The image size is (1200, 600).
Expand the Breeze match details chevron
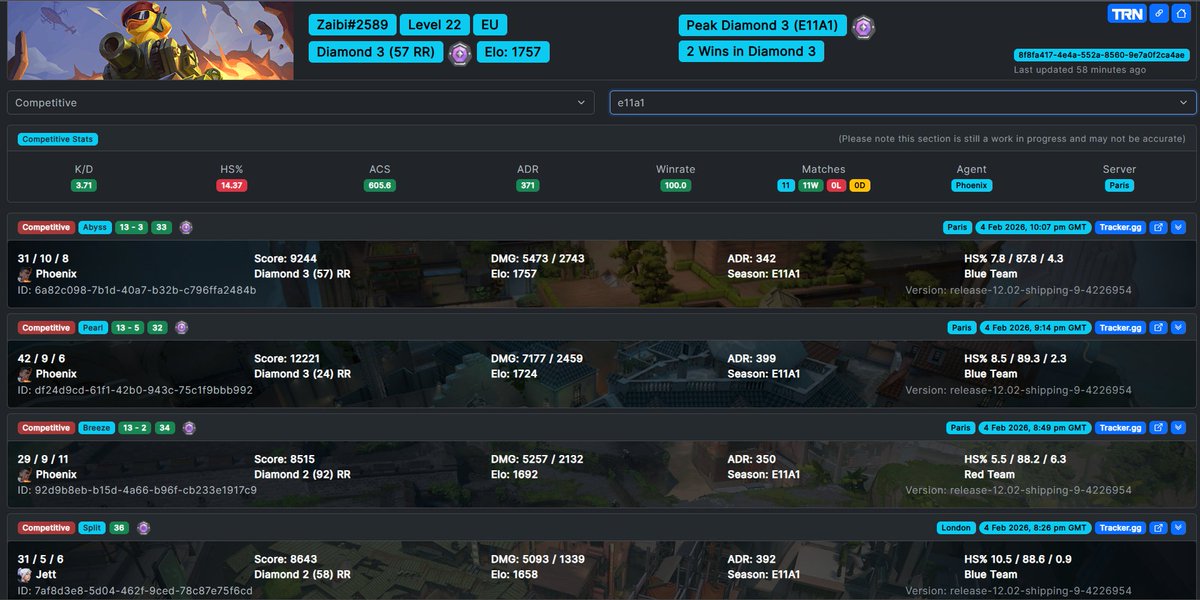(1178, 428)
